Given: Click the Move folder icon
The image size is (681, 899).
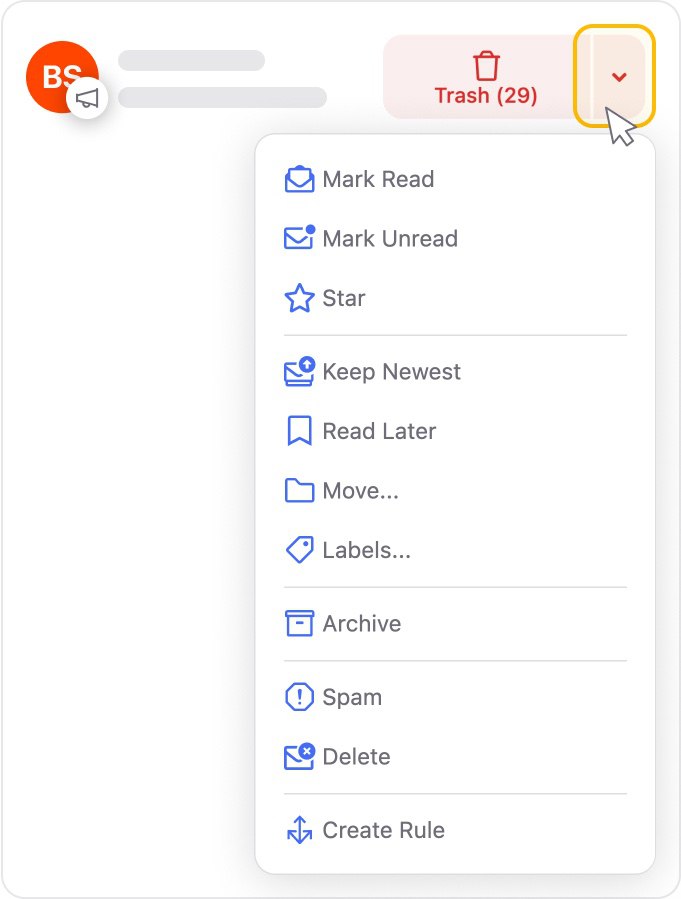Looking at the screenshot, I should pyautogui.click(x=299, y=490).
